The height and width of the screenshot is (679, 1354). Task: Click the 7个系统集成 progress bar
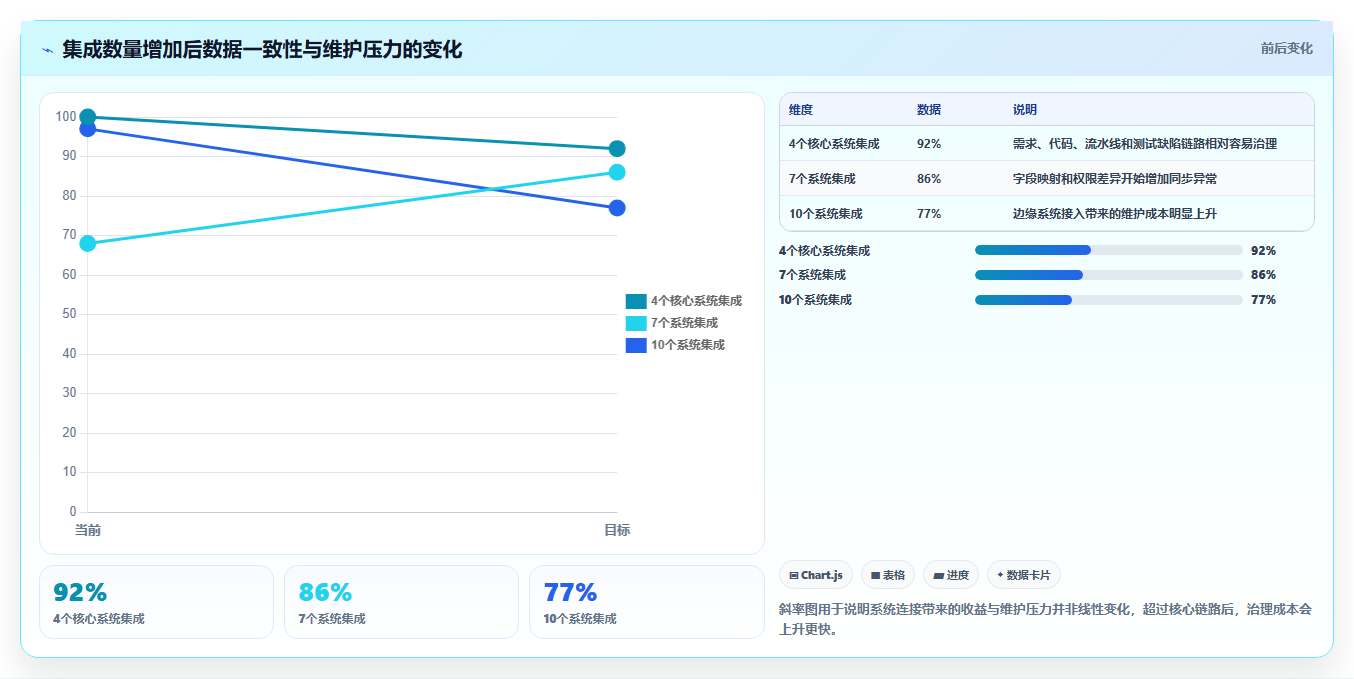pyautogui.click(x=1109, y=275)
